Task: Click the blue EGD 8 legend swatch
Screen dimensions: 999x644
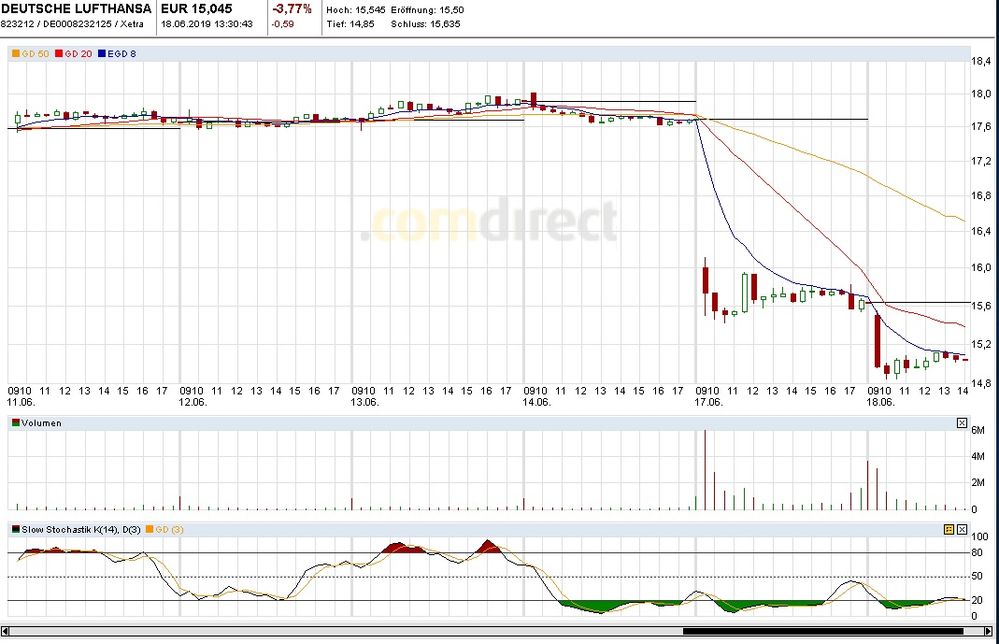Action: coord(101,54)
